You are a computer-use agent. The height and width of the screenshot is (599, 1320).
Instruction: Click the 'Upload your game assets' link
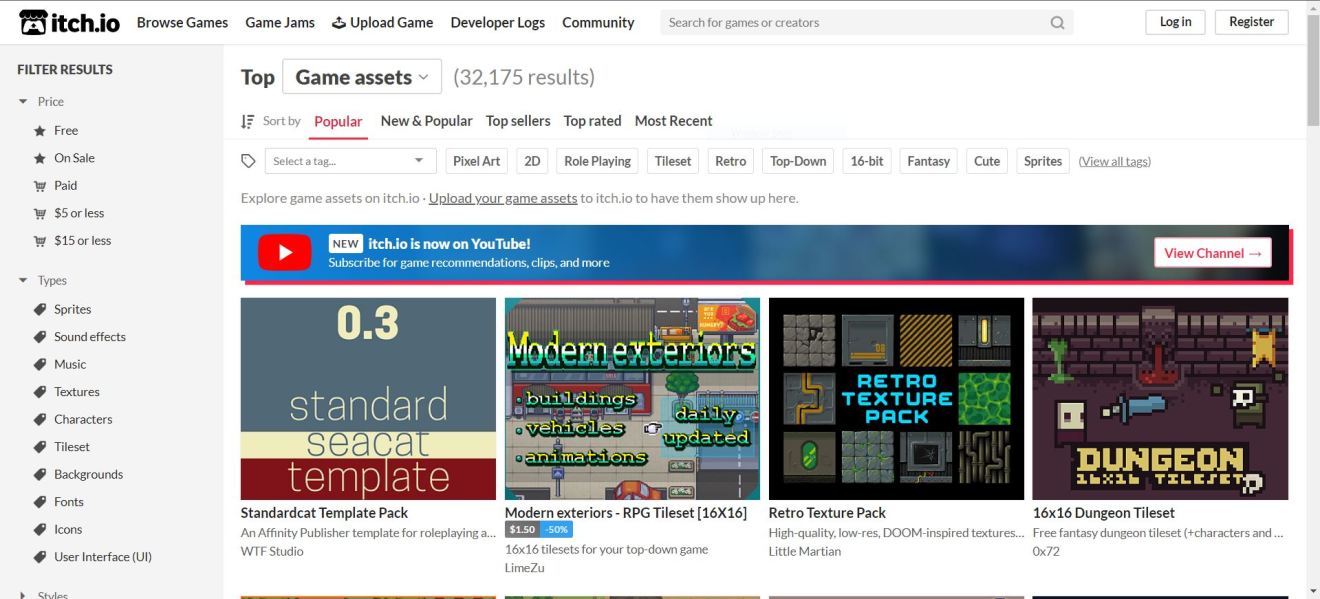pos(503,197)
